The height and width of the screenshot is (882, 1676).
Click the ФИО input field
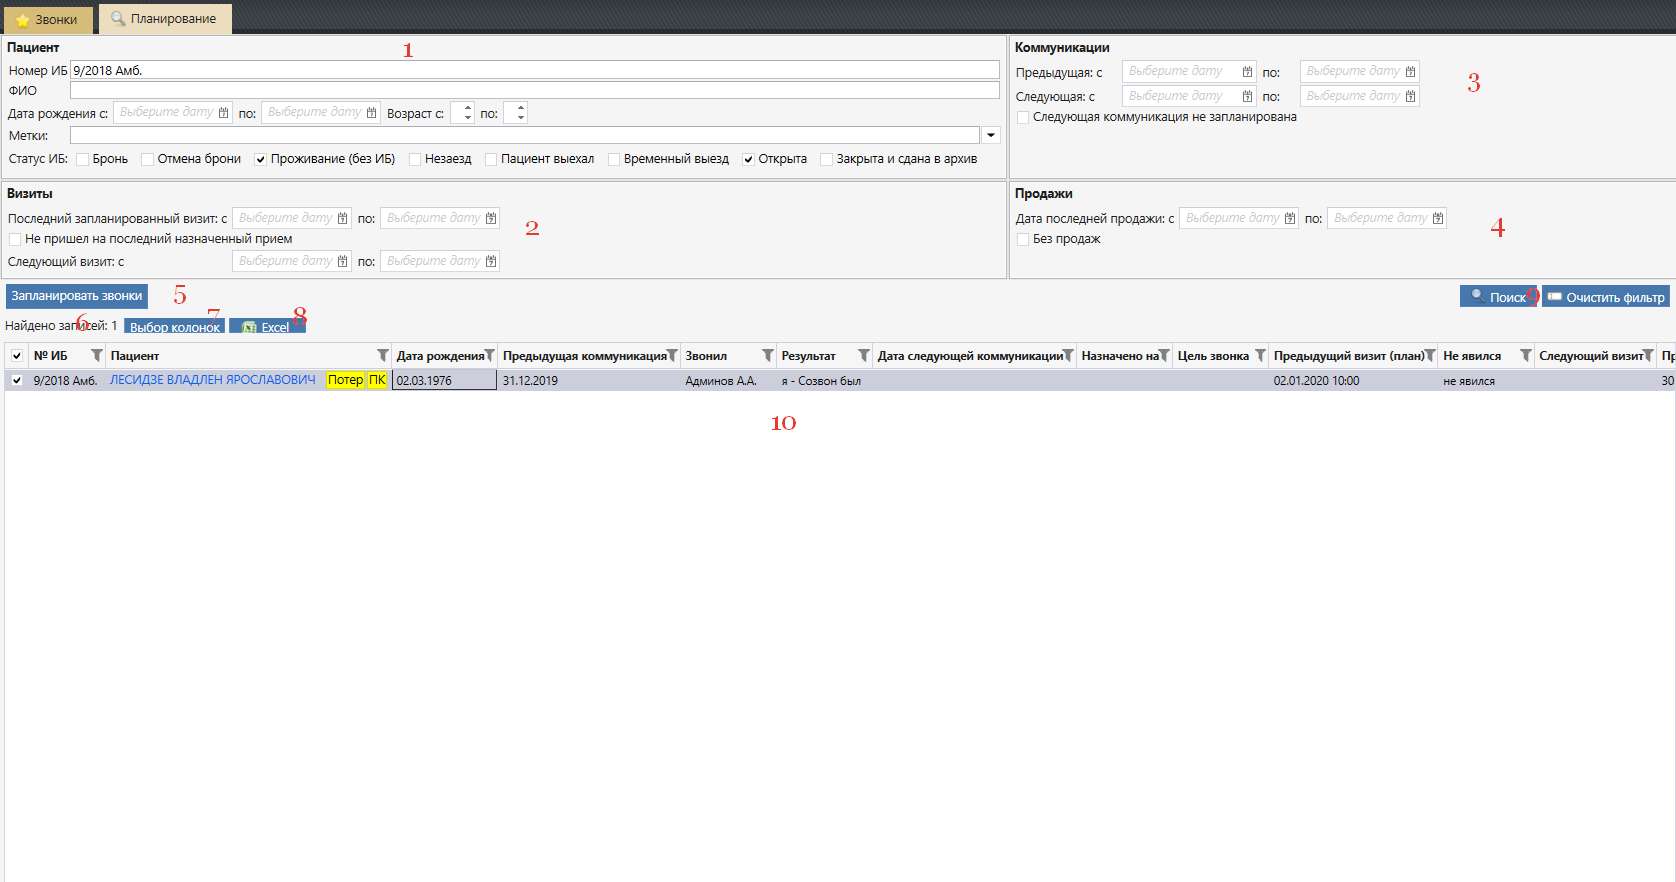click(534, 91)
